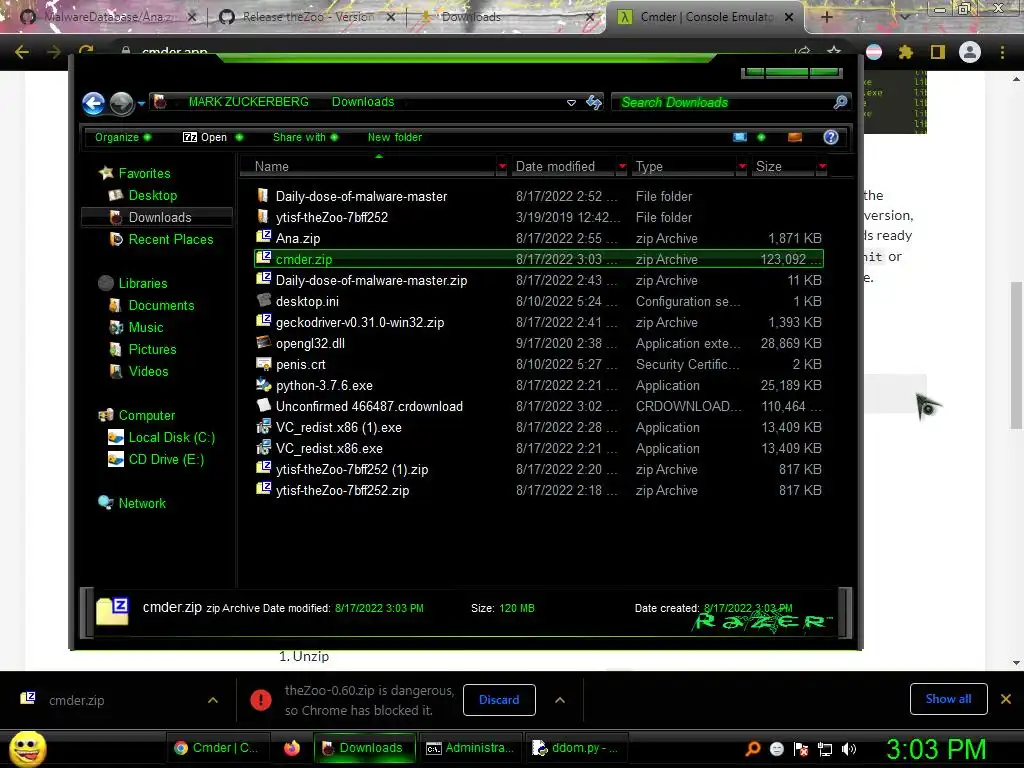The width and height of the screenshot is (1024, 768).
Task: Open Firefox from the taskbar
Action: [x=292, y=748]
